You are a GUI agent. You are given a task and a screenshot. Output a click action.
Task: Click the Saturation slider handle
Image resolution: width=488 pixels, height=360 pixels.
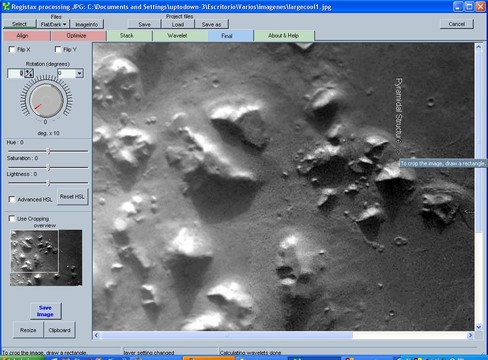coord(49,167)
